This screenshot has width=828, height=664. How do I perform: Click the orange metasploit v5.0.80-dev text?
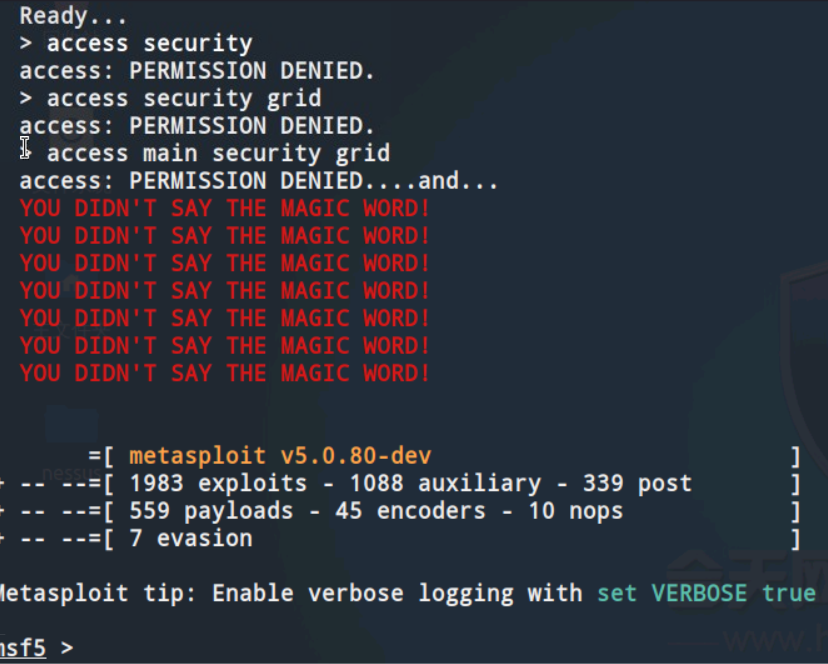point(280,456)
